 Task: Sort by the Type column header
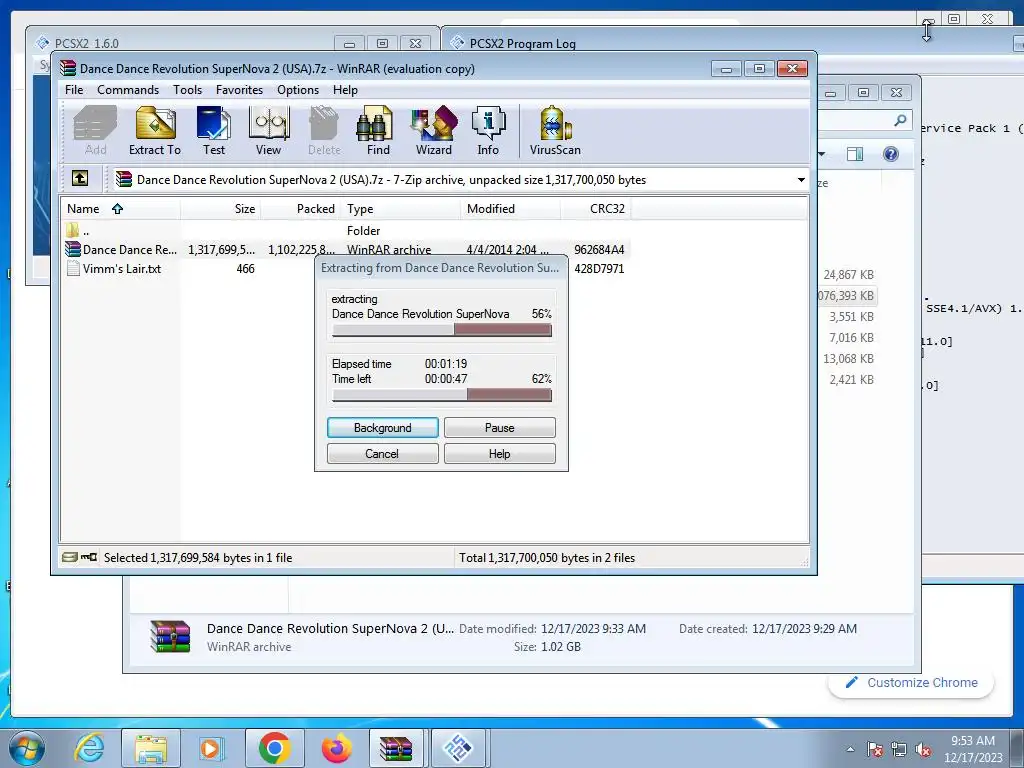click(x=401, y=209)
